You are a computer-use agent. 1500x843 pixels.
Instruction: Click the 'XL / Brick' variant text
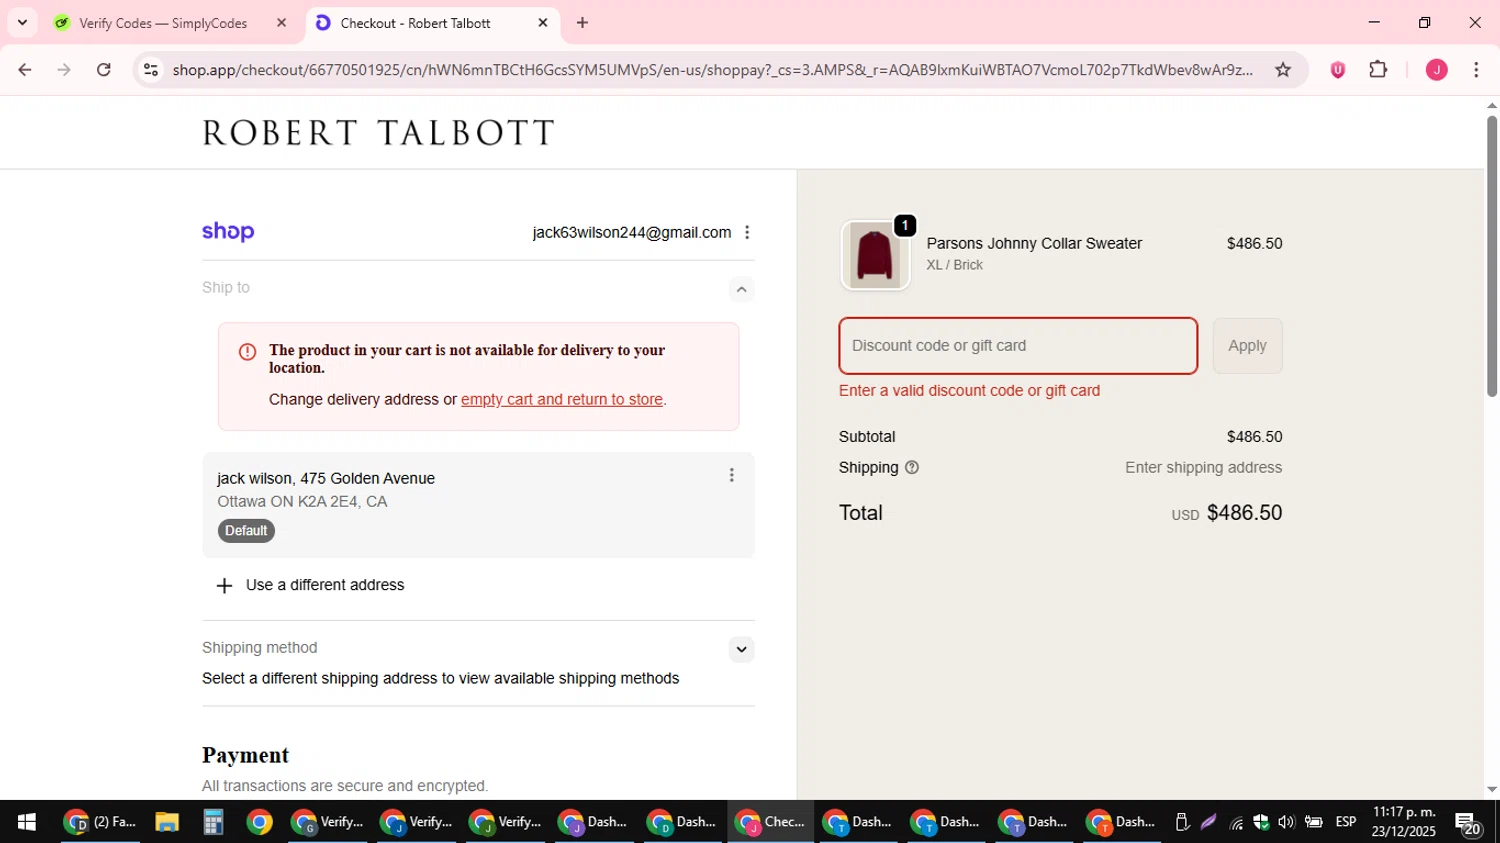tap(954, 265)
